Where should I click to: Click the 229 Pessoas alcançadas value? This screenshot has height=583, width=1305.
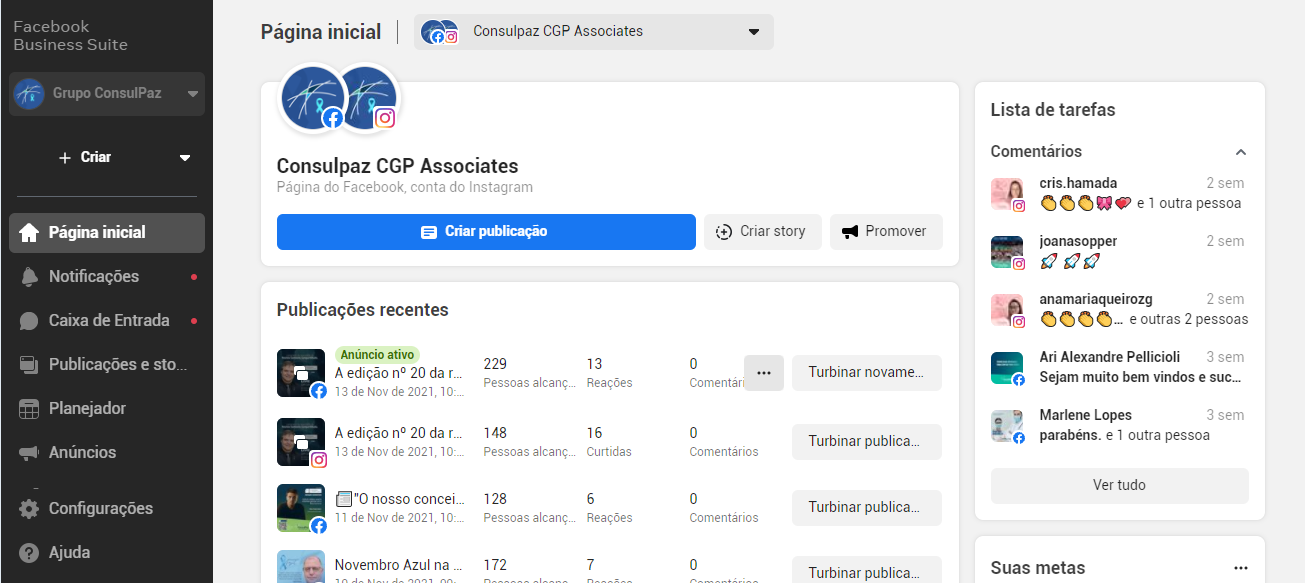pyautogui.click(x=495, y=364)
